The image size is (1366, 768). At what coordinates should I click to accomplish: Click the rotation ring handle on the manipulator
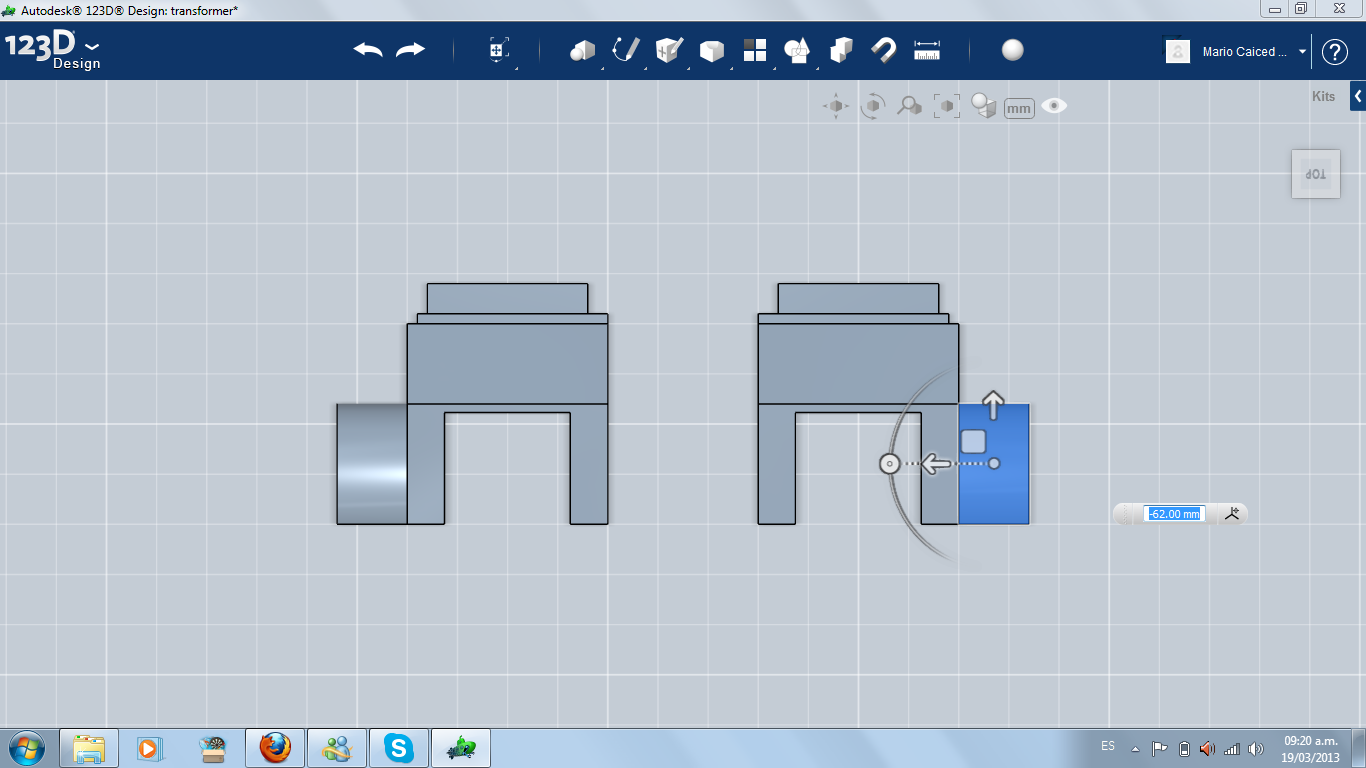pos(889,464)
